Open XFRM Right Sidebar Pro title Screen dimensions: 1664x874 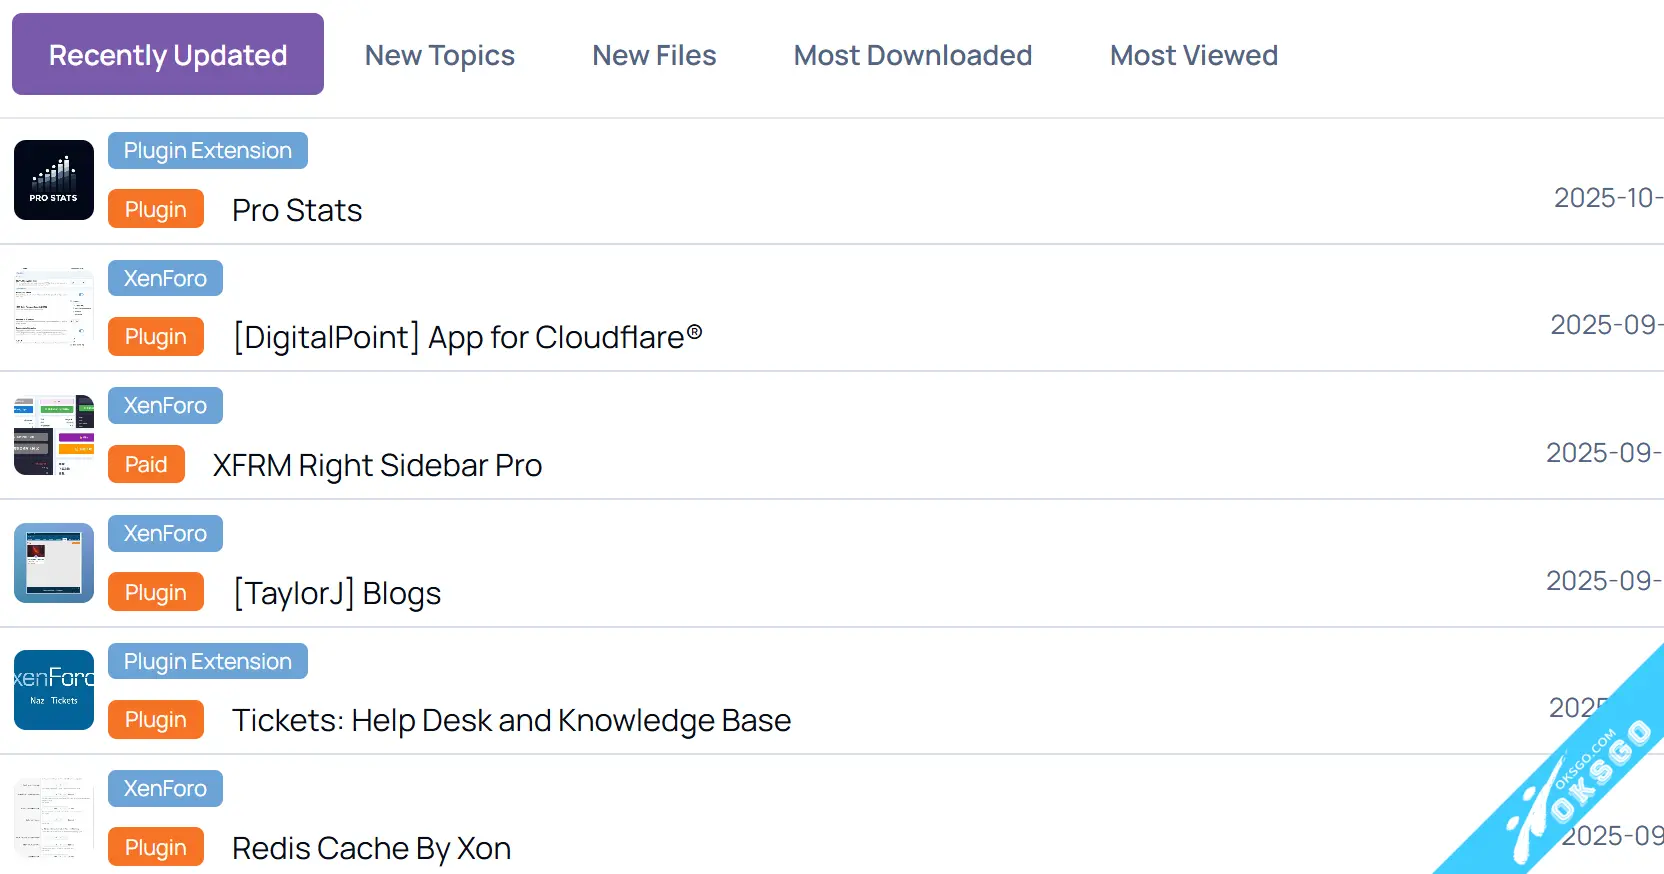(377, 465)
